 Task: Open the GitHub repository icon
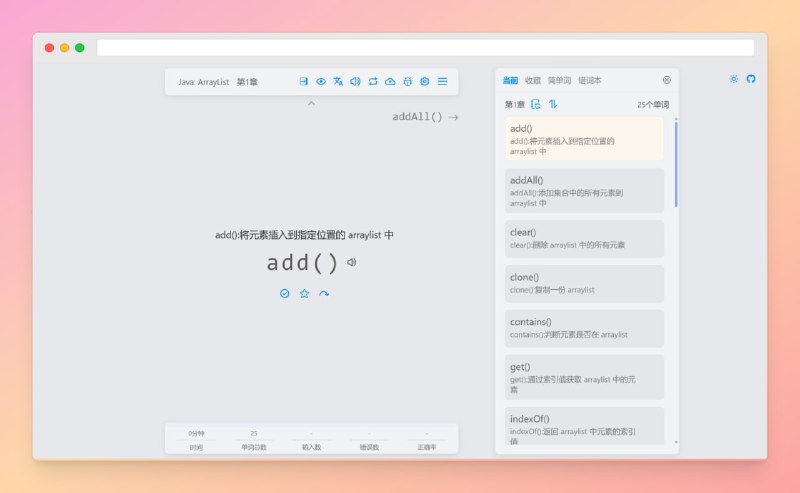point(751,79)
